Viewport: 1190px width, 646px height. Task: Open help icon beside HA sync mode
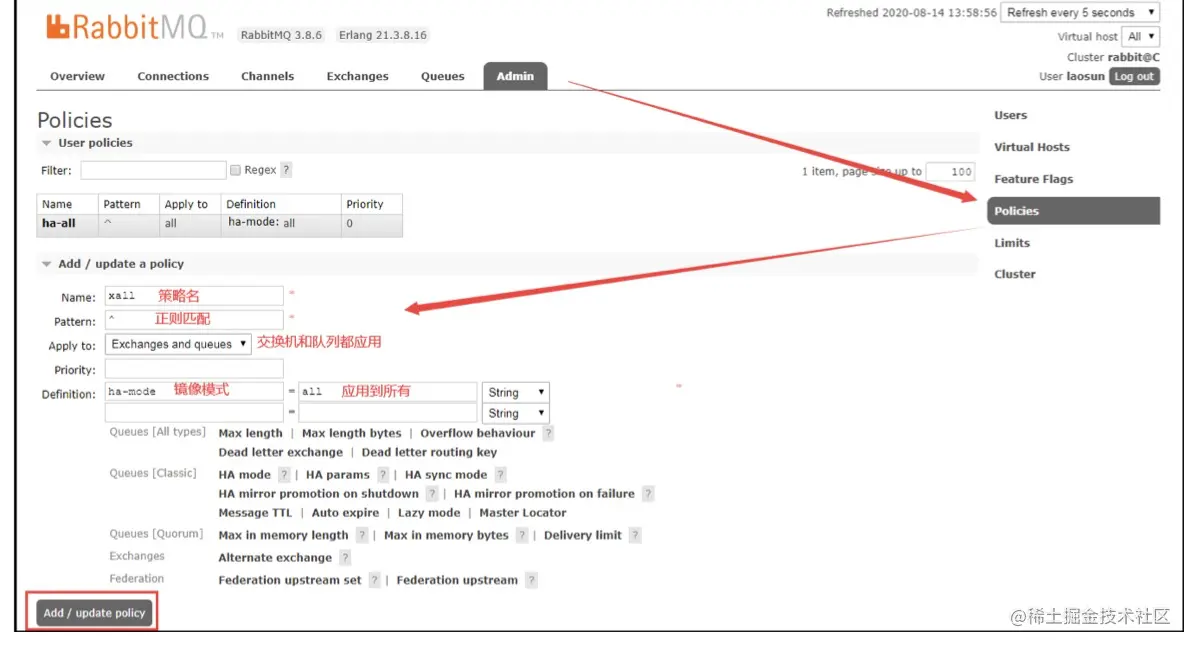point(500,474)
